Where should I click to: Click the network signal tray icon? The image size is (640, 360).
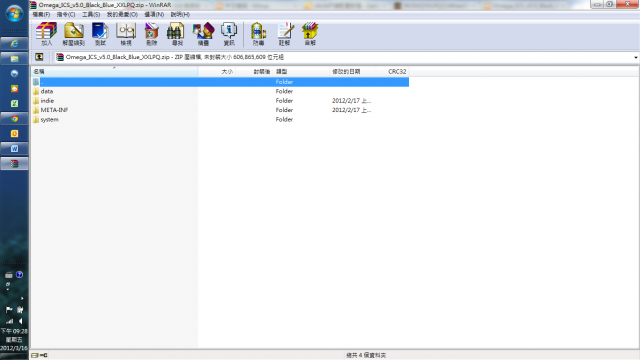click(x=9, y=321)
